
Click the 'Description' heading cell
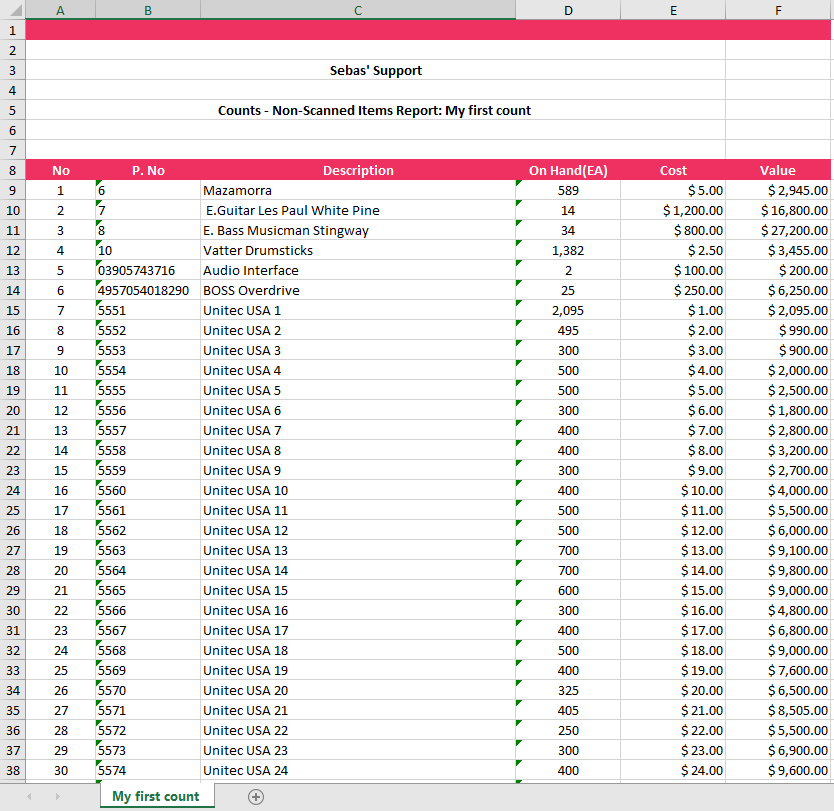click(x=358, y=170)
